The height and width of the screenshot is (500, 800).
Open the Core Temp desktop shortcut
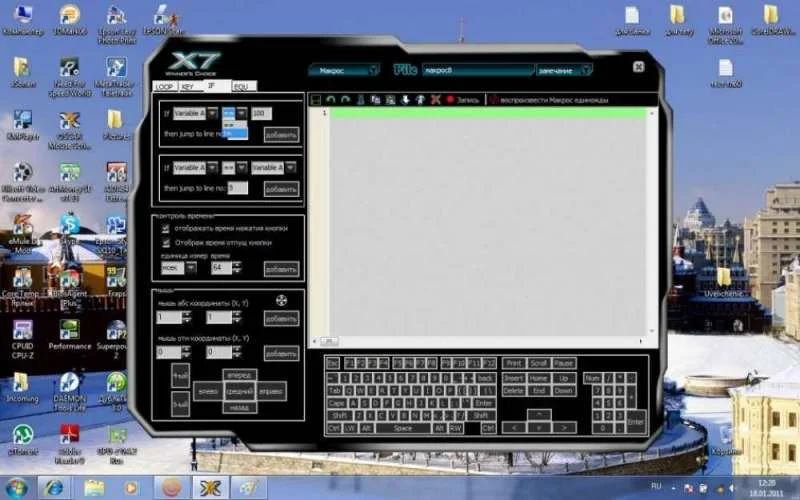tap(22, 288)
